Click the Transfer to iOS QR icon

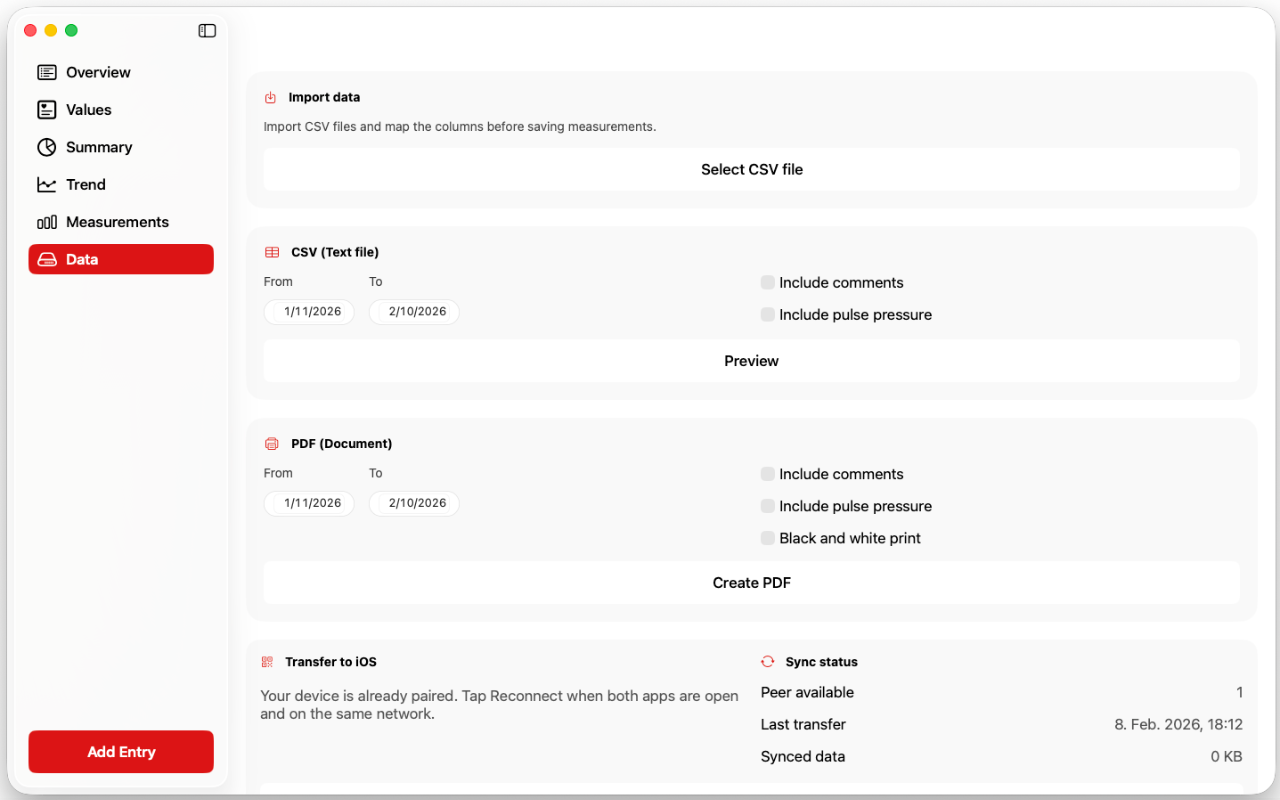(267, 662)
